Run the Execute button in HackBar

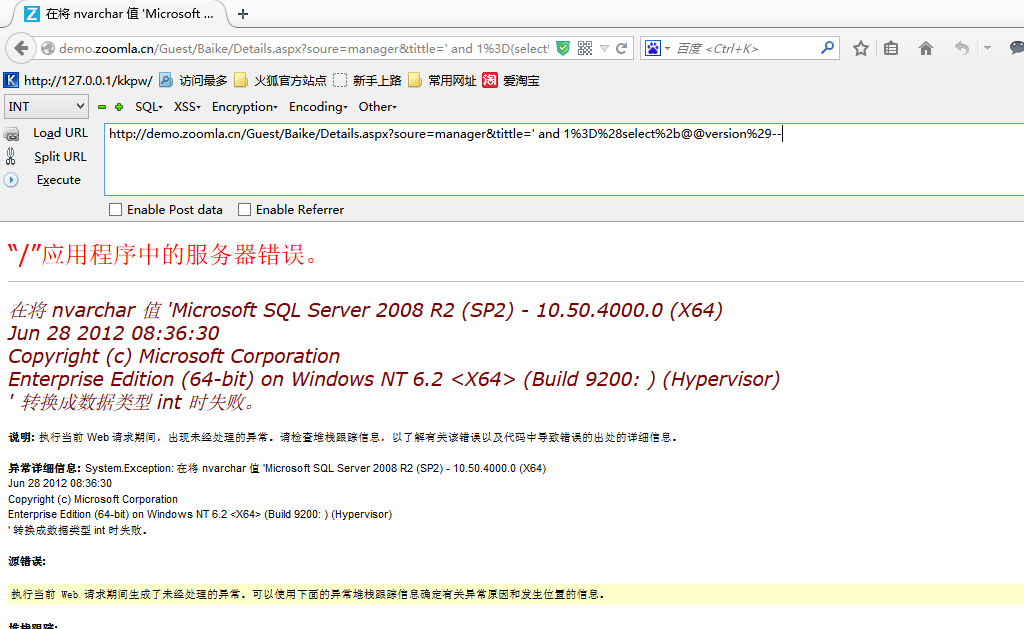[x=59, y=180]
